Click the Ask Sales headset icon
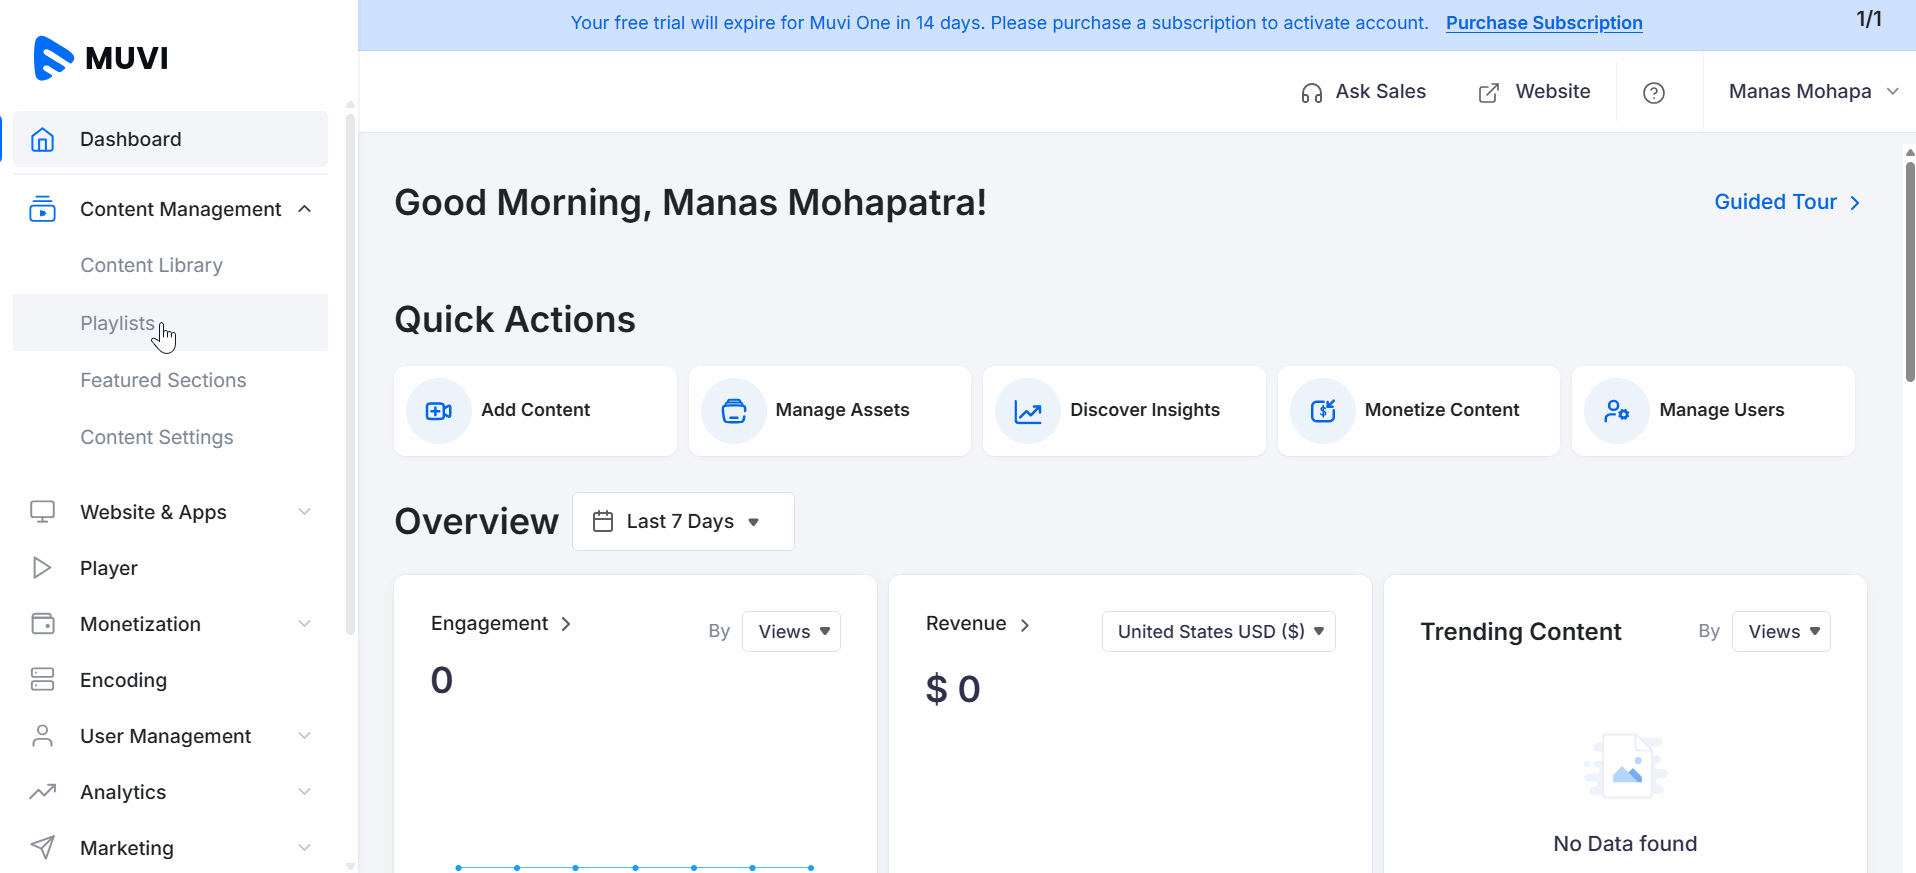 [x=1311, y=93]
